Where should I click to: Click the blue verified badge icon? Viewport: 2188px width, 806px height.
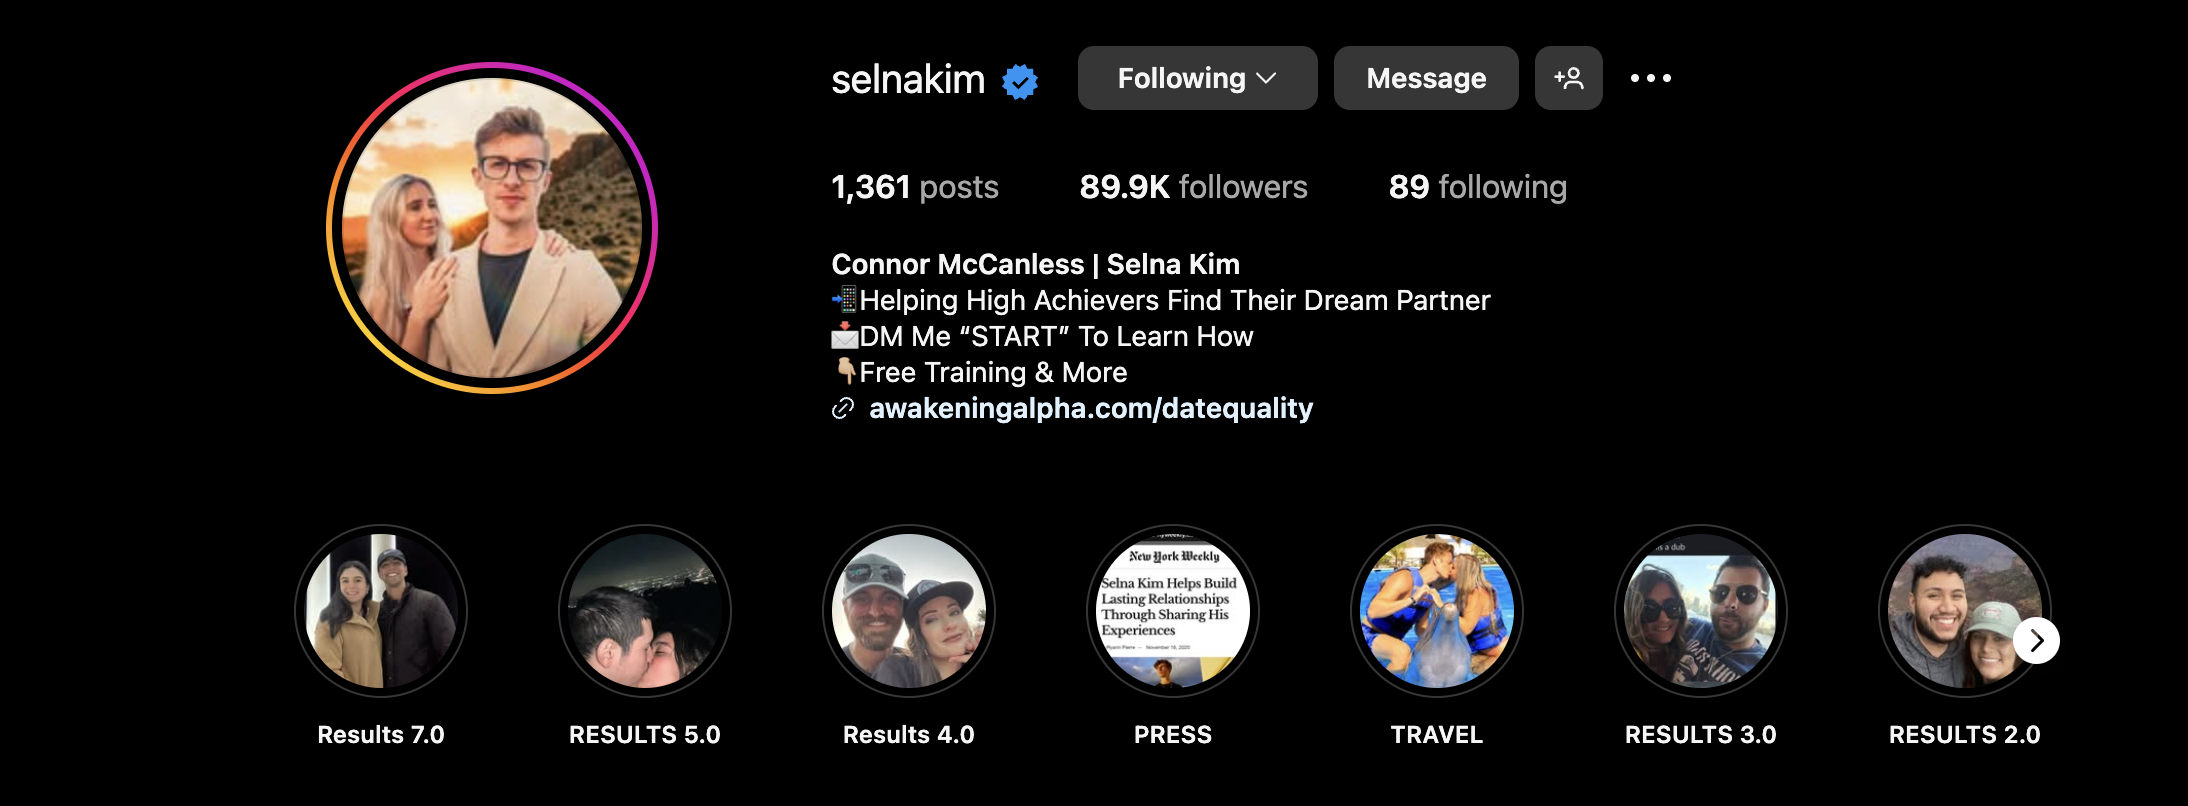[x=1020, y=80]
